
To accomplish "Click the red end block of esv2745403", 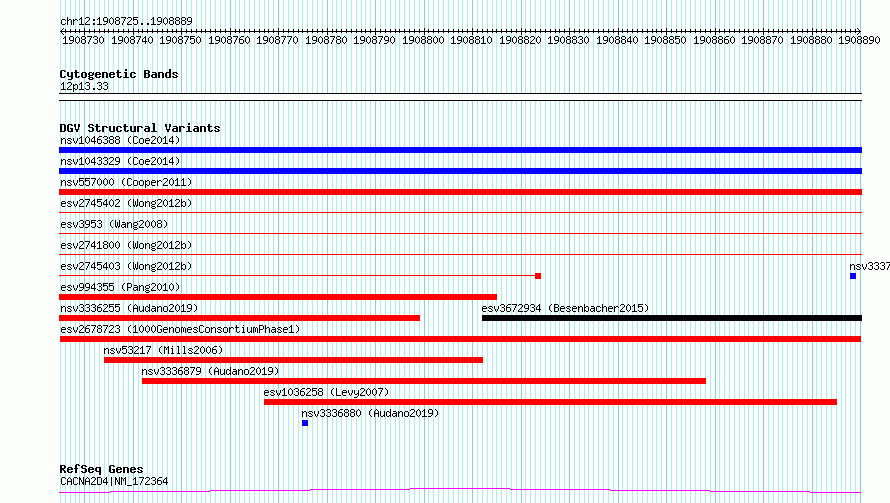I will pyautogui.click(x=538, y=276).
